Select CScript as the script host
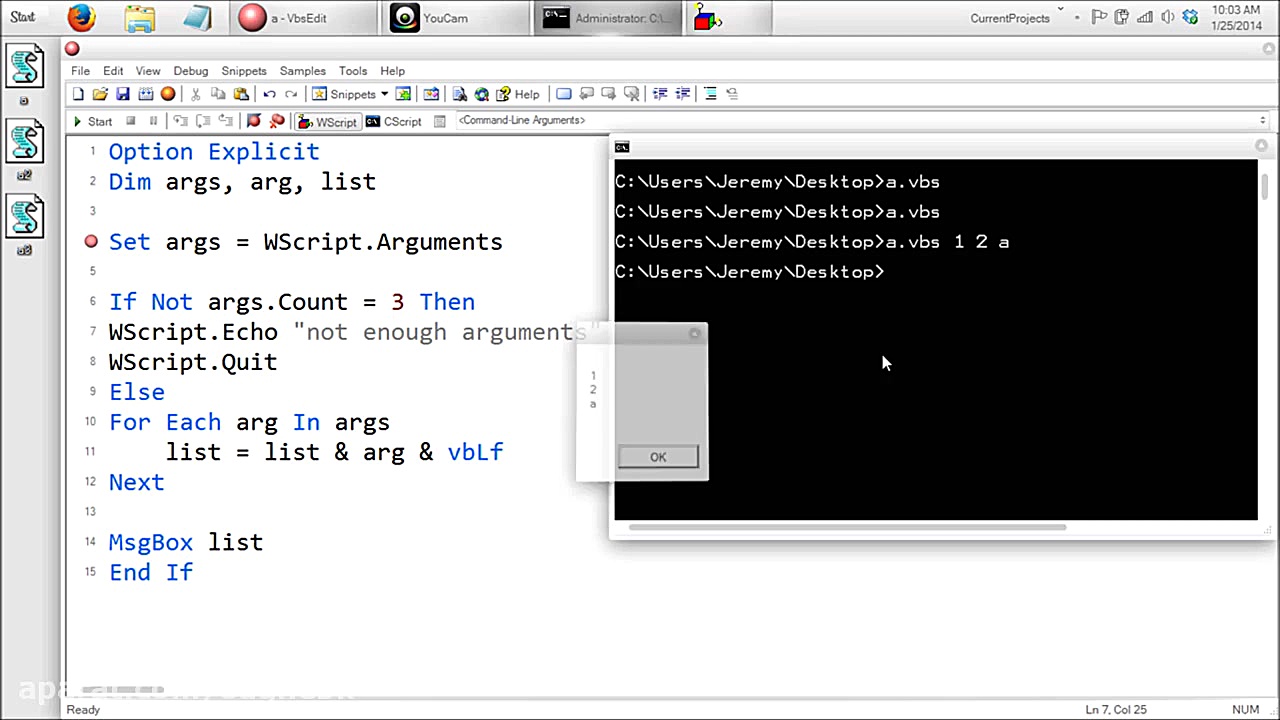This screenshot has width=1280, height=720. (x=393, y=122)
